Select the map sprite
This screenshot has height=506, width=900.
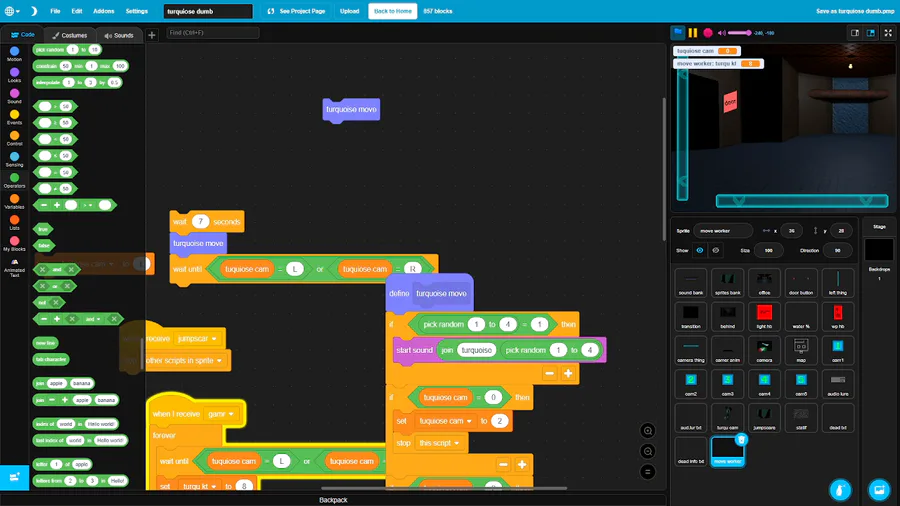[x=801, y=351]
